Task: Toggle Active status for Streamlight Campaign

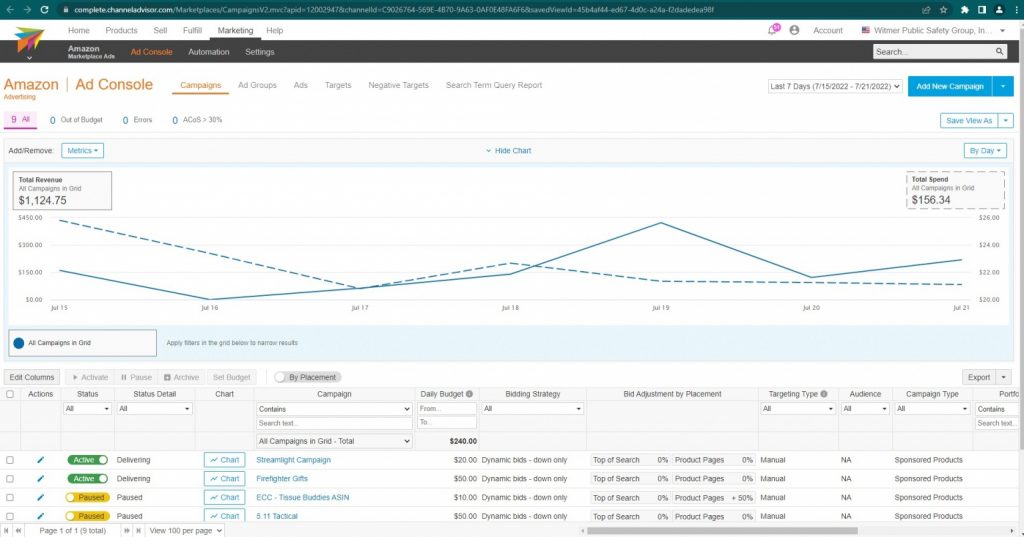Action: coord(88,460)
